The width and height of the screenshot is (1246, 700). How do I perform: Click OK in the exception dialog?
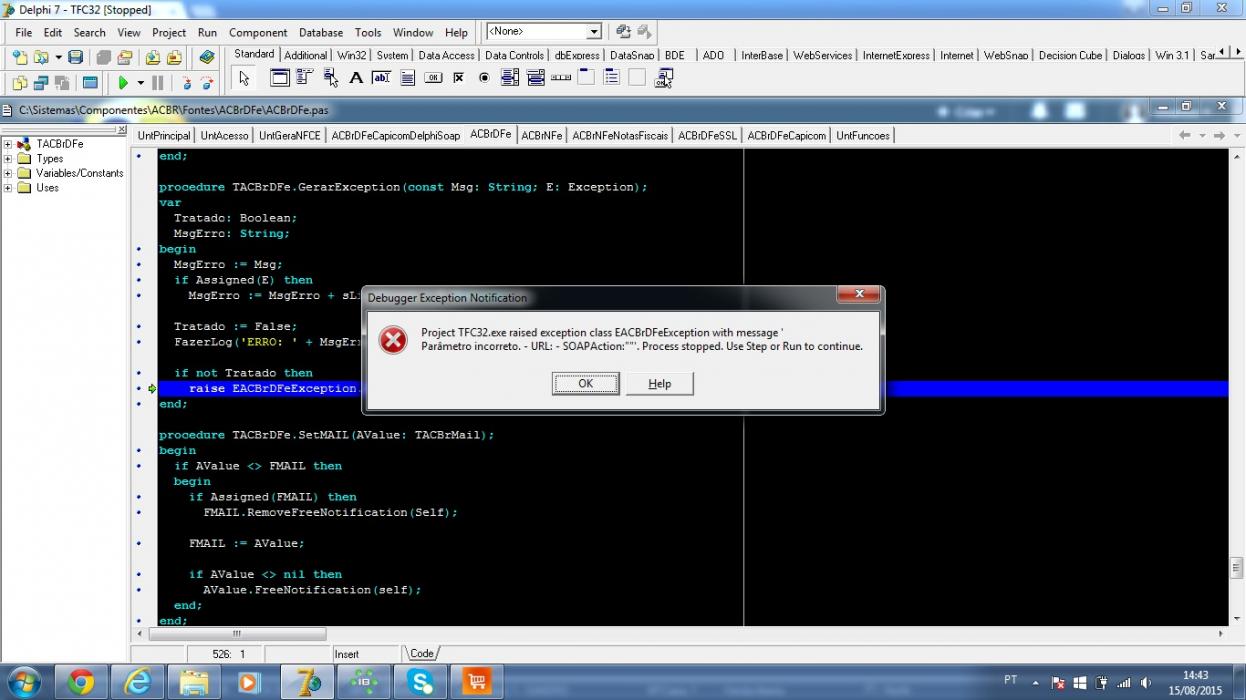coord(586,384)
